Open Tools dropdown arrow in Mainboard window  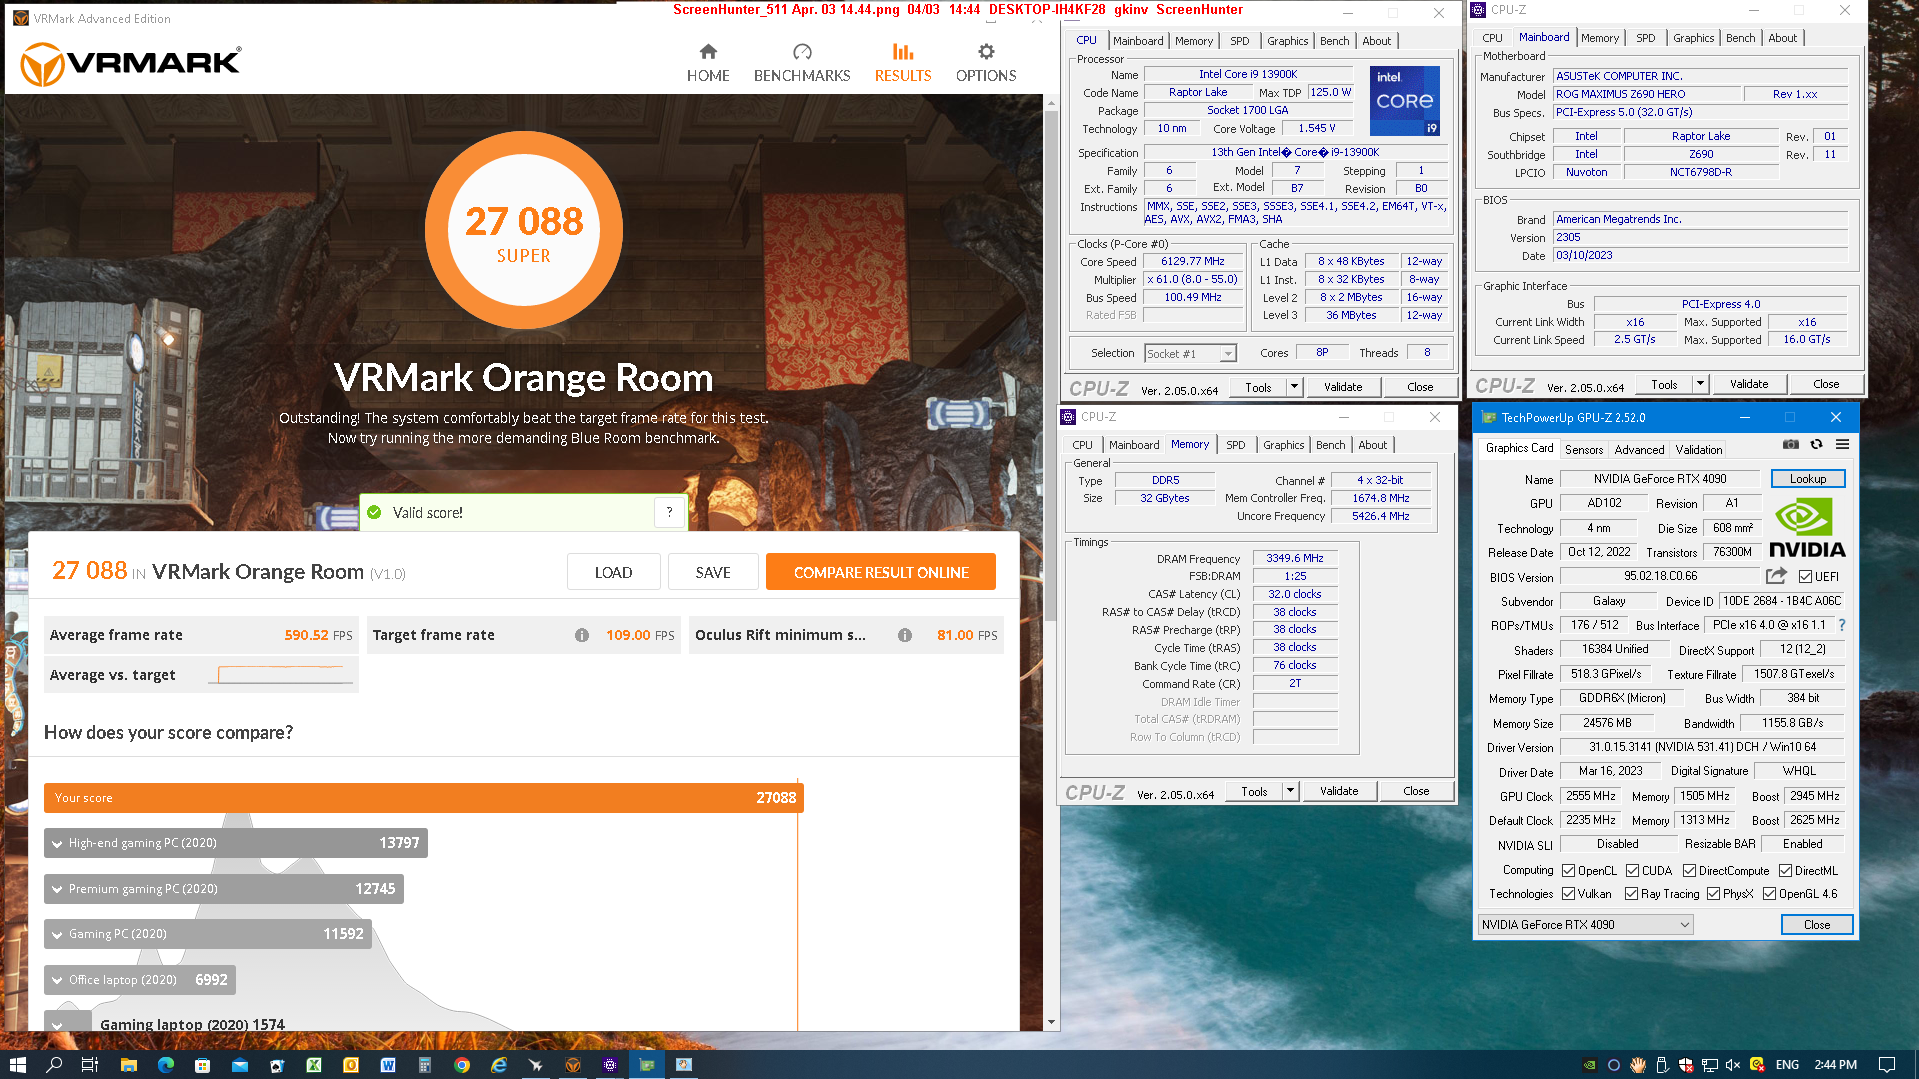click(1700, 384)
